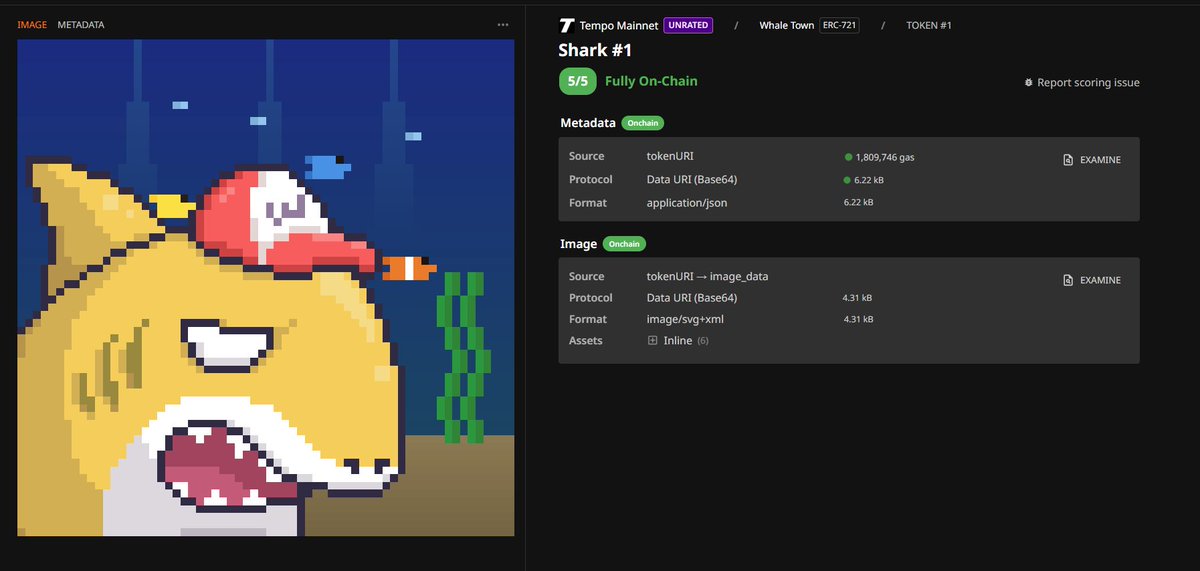
Task: Click the tokenURI → image_data source value
Action: pos(707,276)
